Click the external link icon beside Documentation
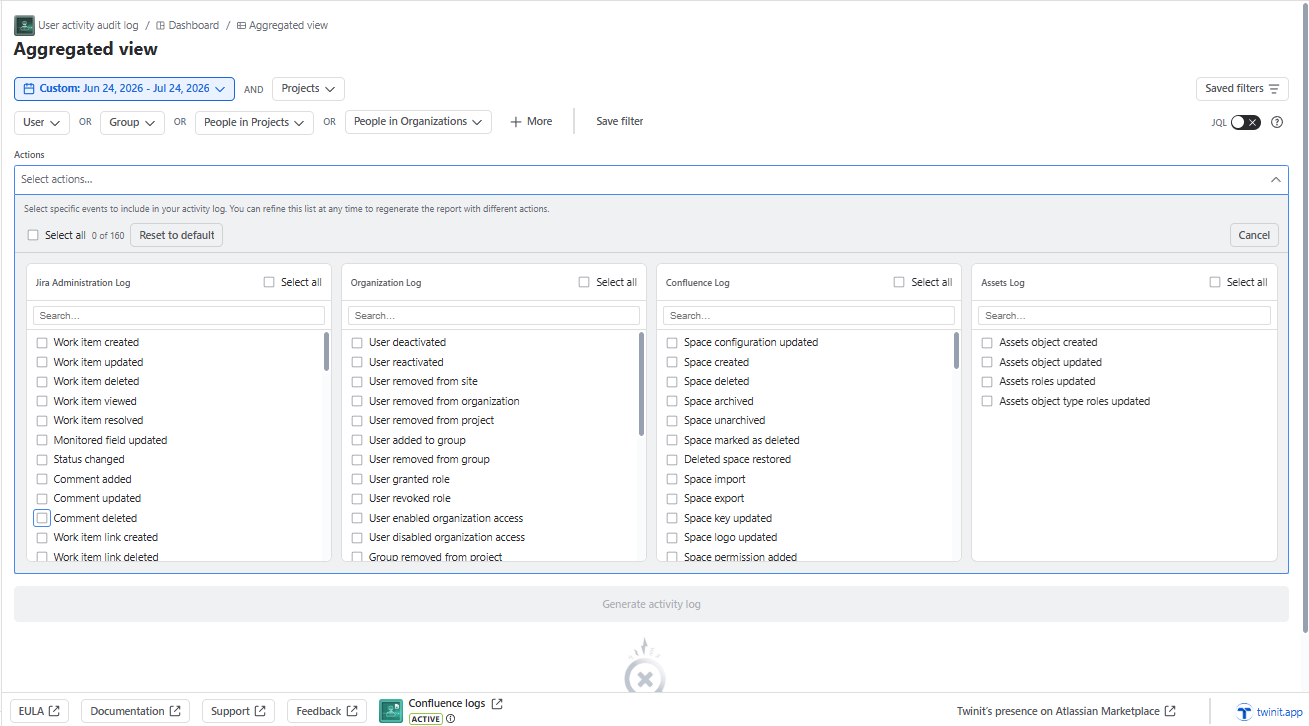This screenshot has height=726, width=1309. coord(174,711)
